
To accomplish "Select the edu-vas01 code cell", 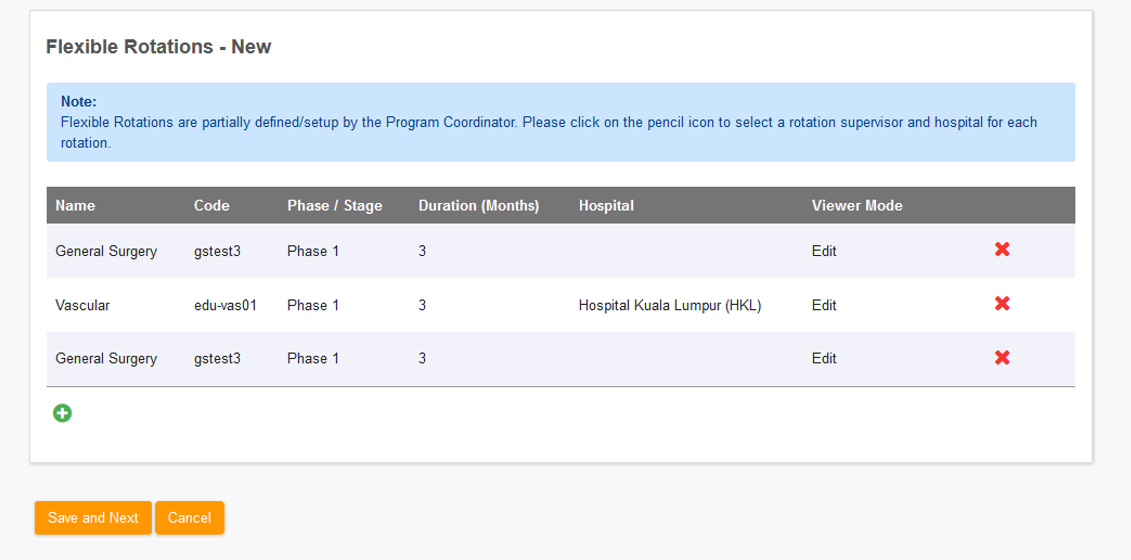I will 225,305.
